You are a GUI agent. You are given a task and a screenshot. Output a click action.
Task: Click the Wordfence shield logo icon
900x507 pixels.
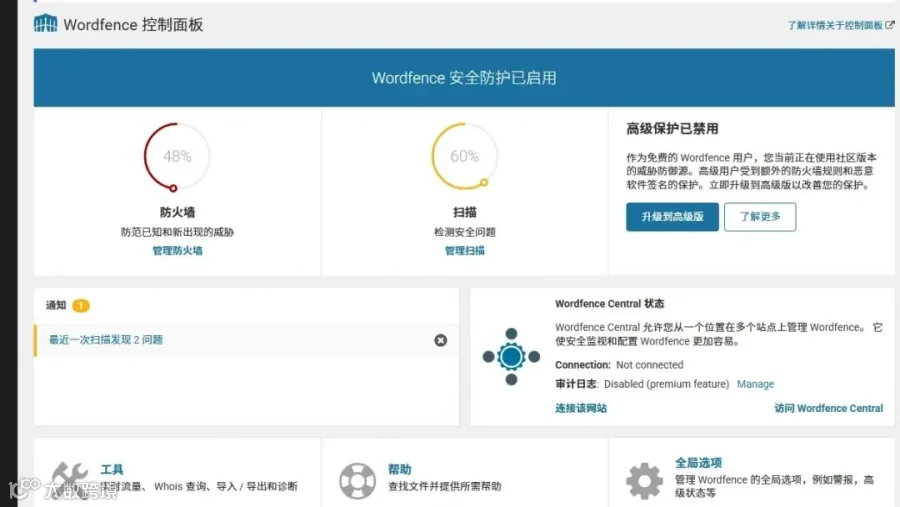pyautogui.click(x=45, y=24)
